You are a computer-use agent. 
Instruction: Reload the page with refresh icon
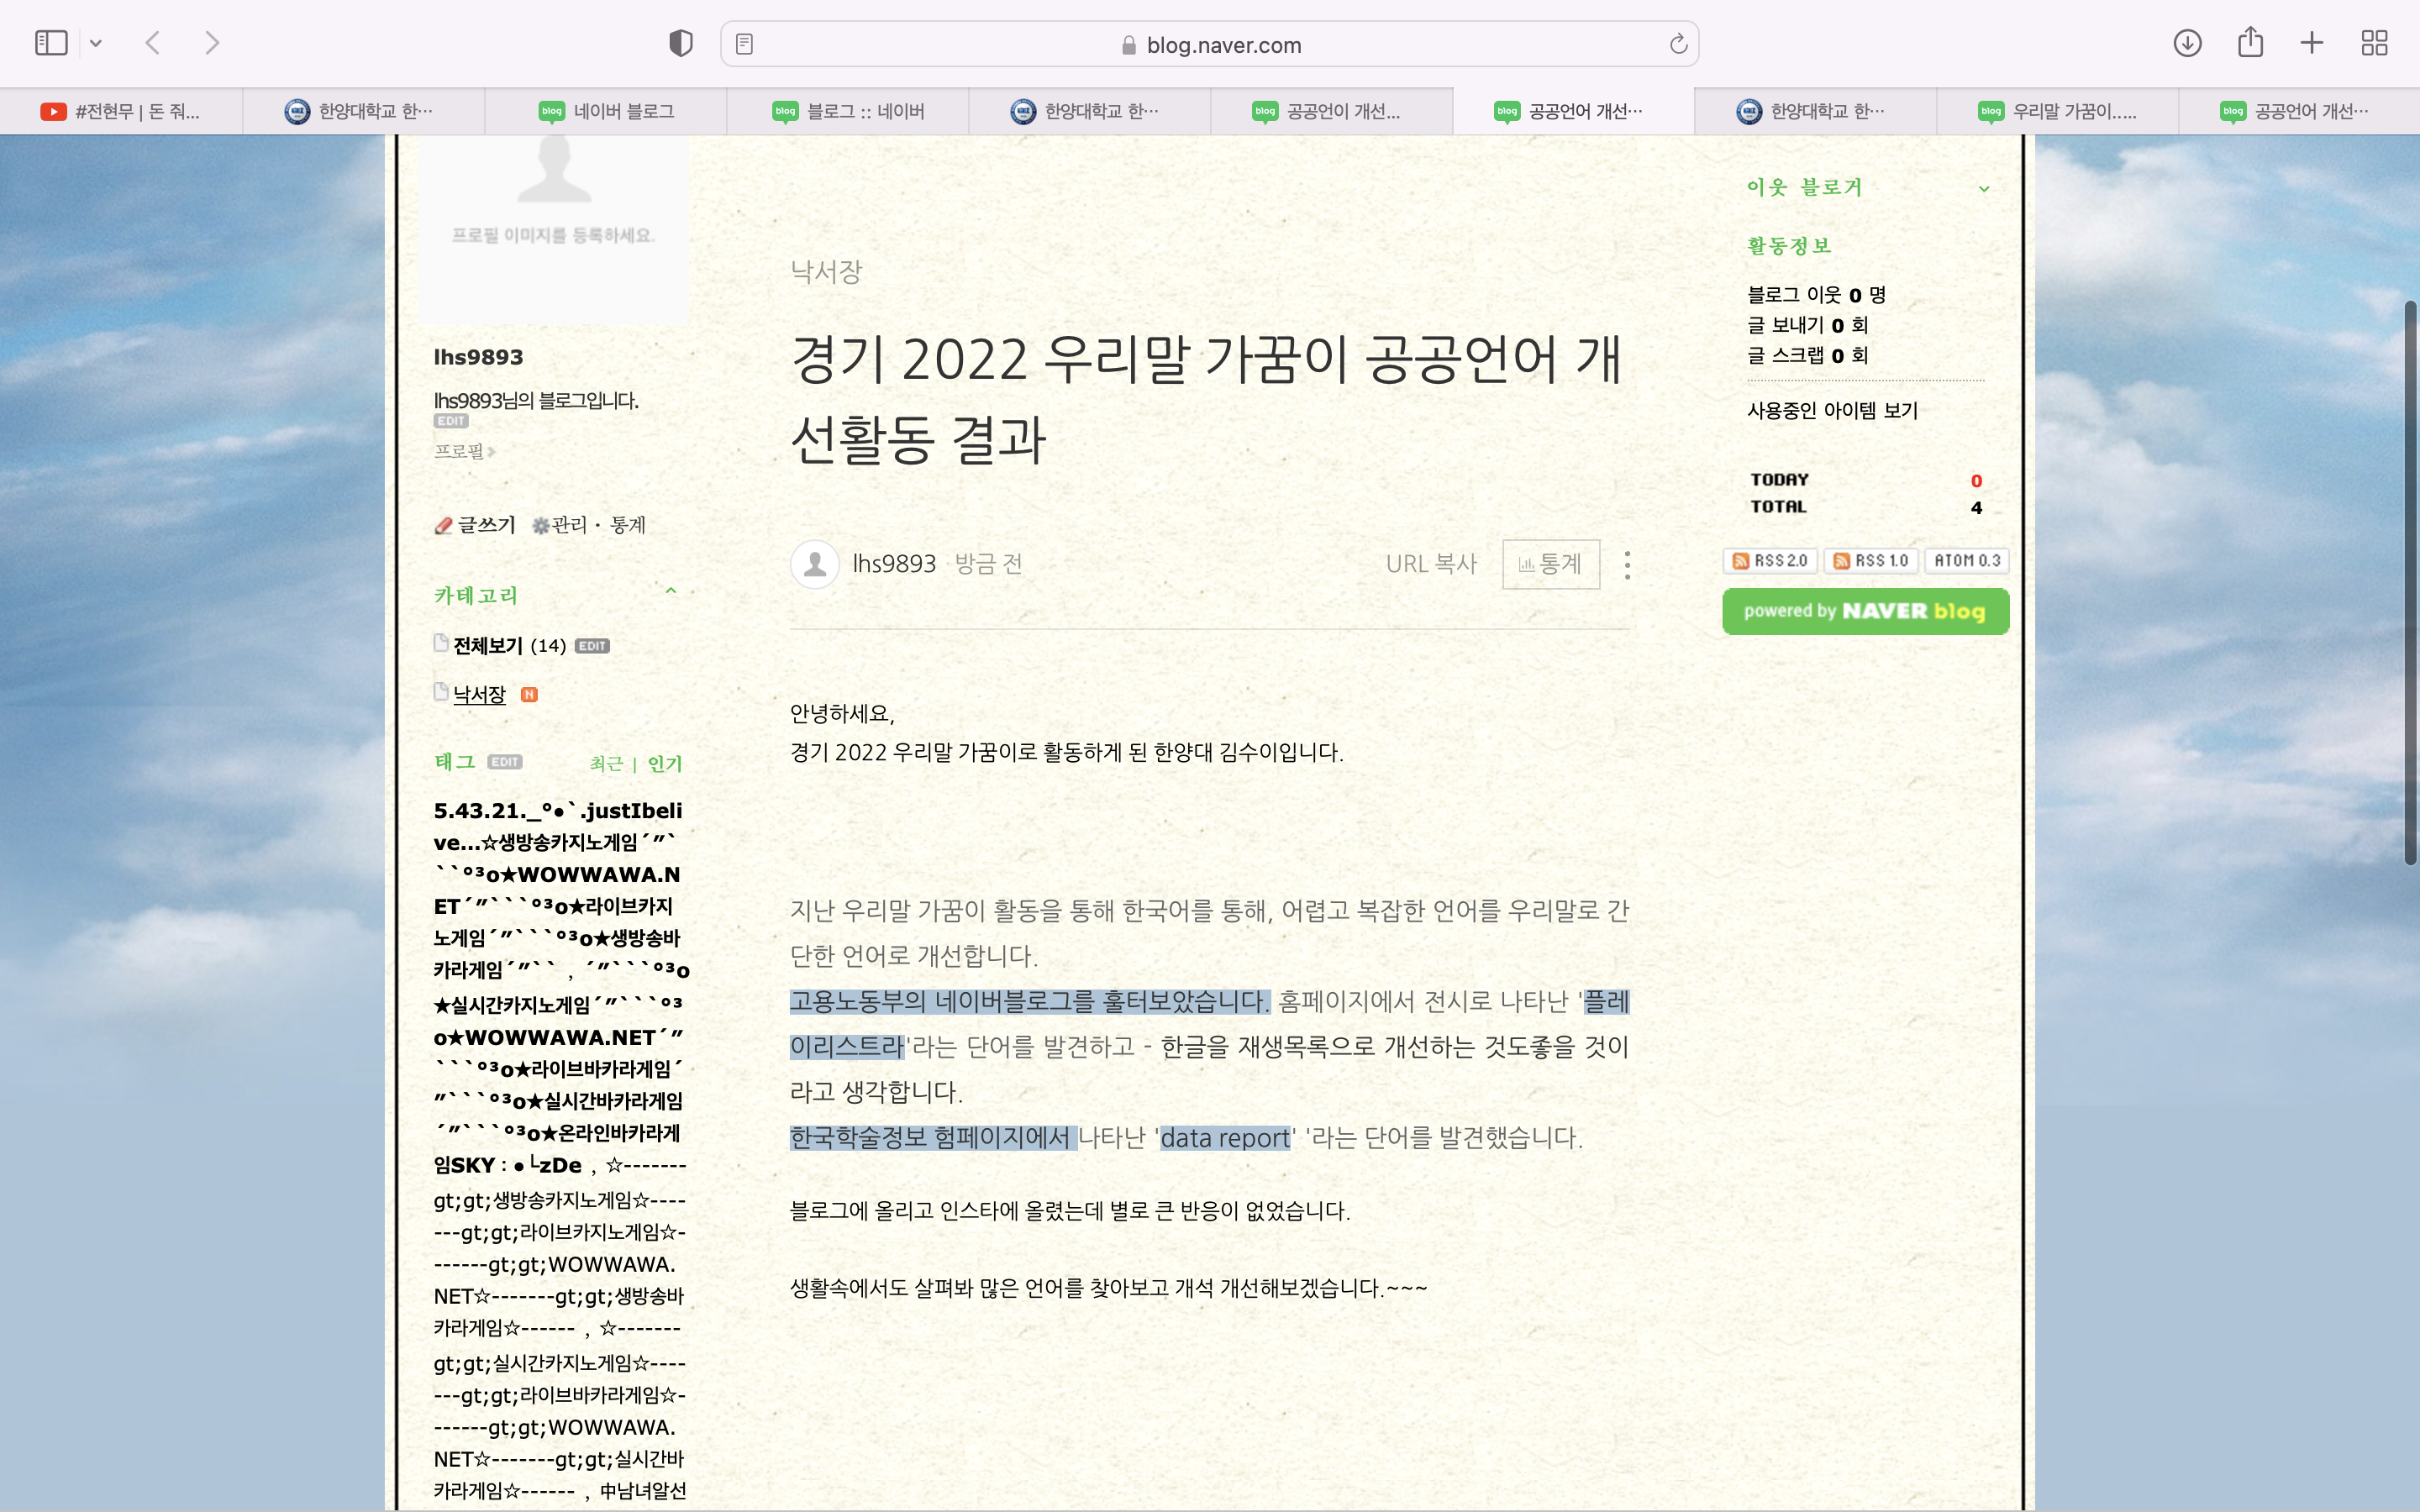(x=1678, y=44)
